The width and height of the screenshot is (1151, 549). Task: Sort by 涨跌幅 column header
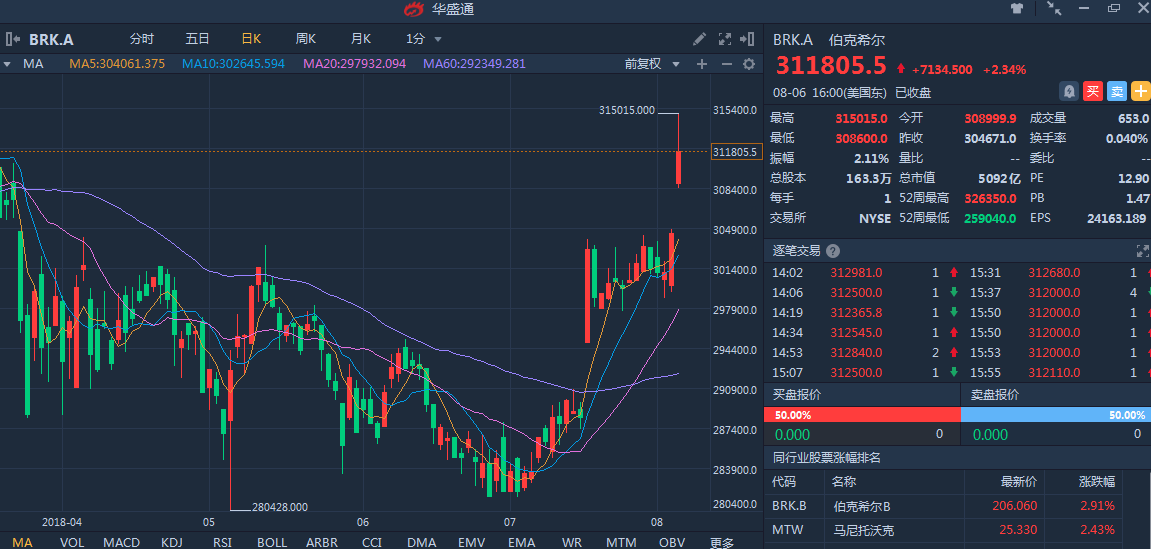[1097, 481]
